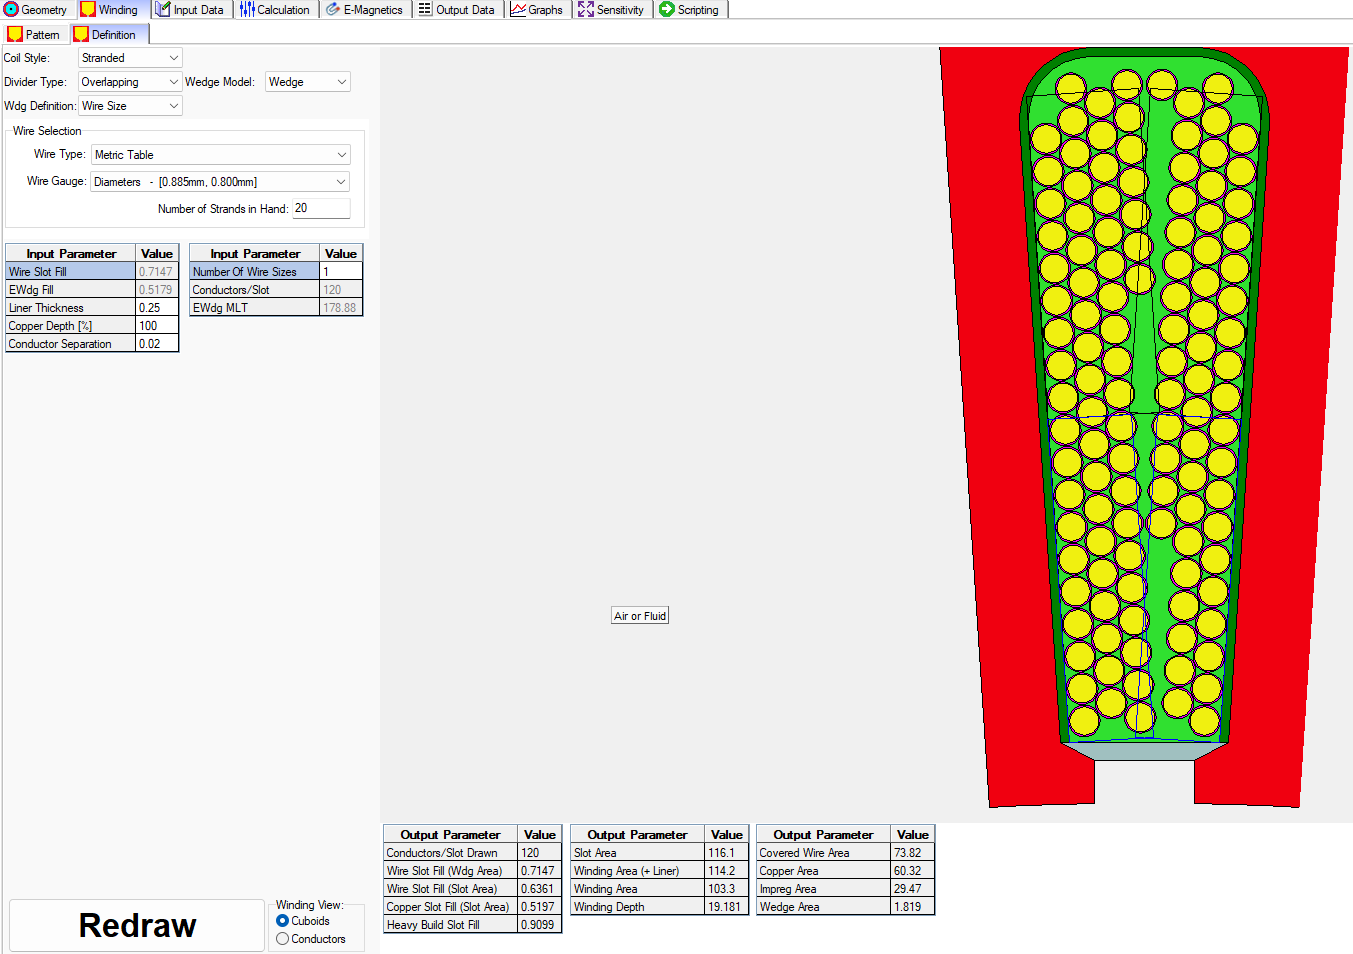Click the Heavy Build Slot Fill row
This screenshot has height=954, width=1353.
pyautogui.click(x=472, y=925)
